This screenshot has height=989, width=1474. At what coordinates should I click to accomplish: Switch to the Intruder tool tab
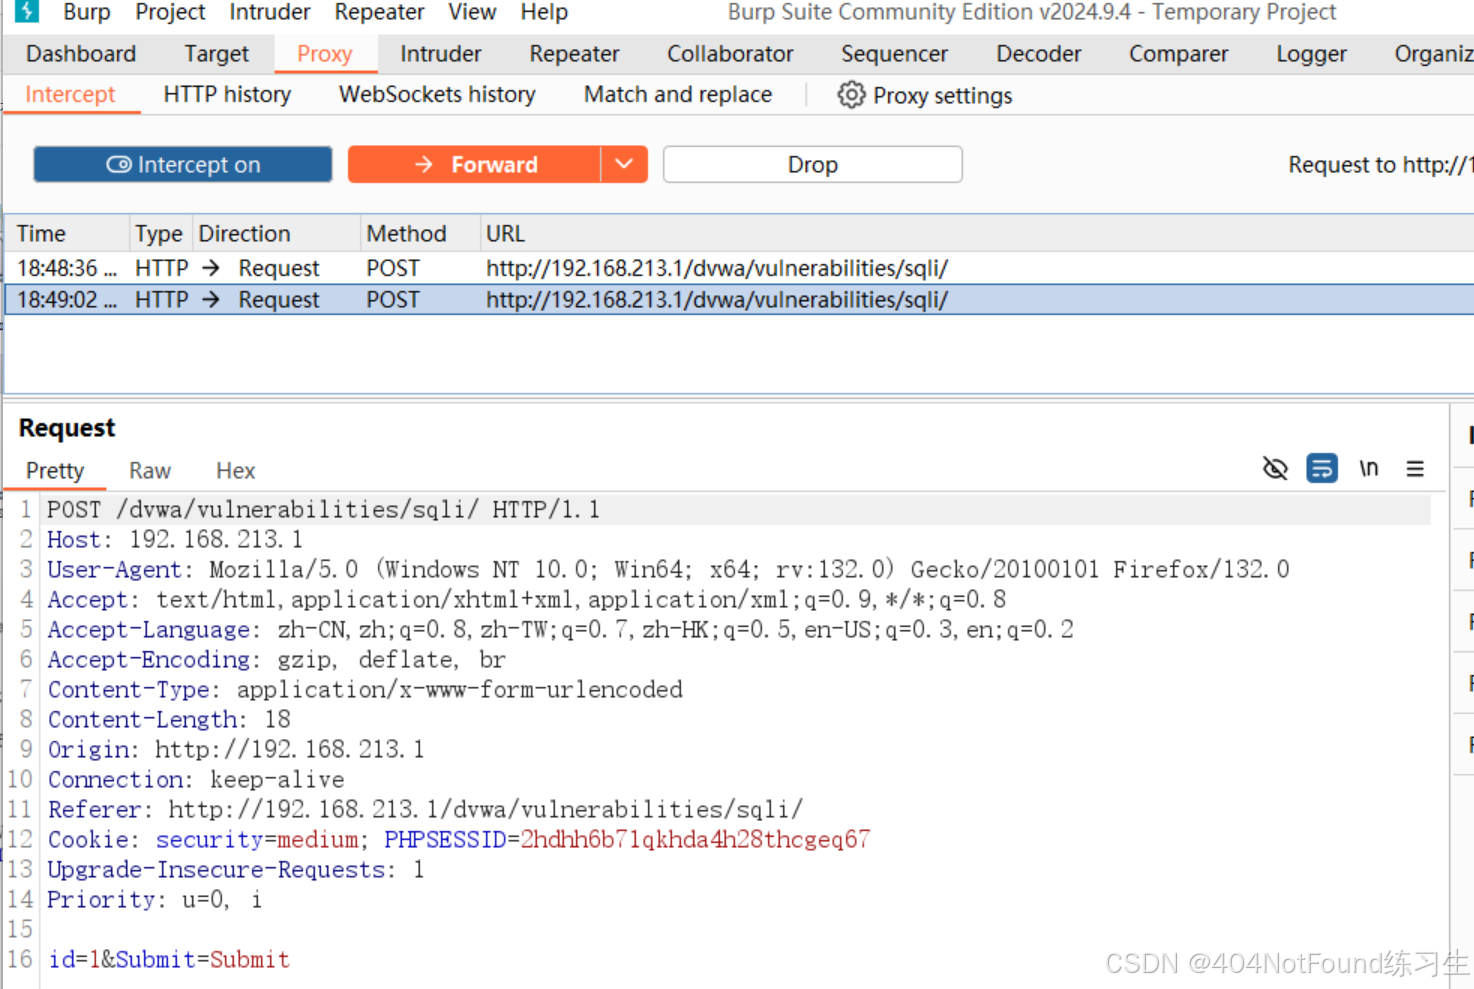point(440,54)
